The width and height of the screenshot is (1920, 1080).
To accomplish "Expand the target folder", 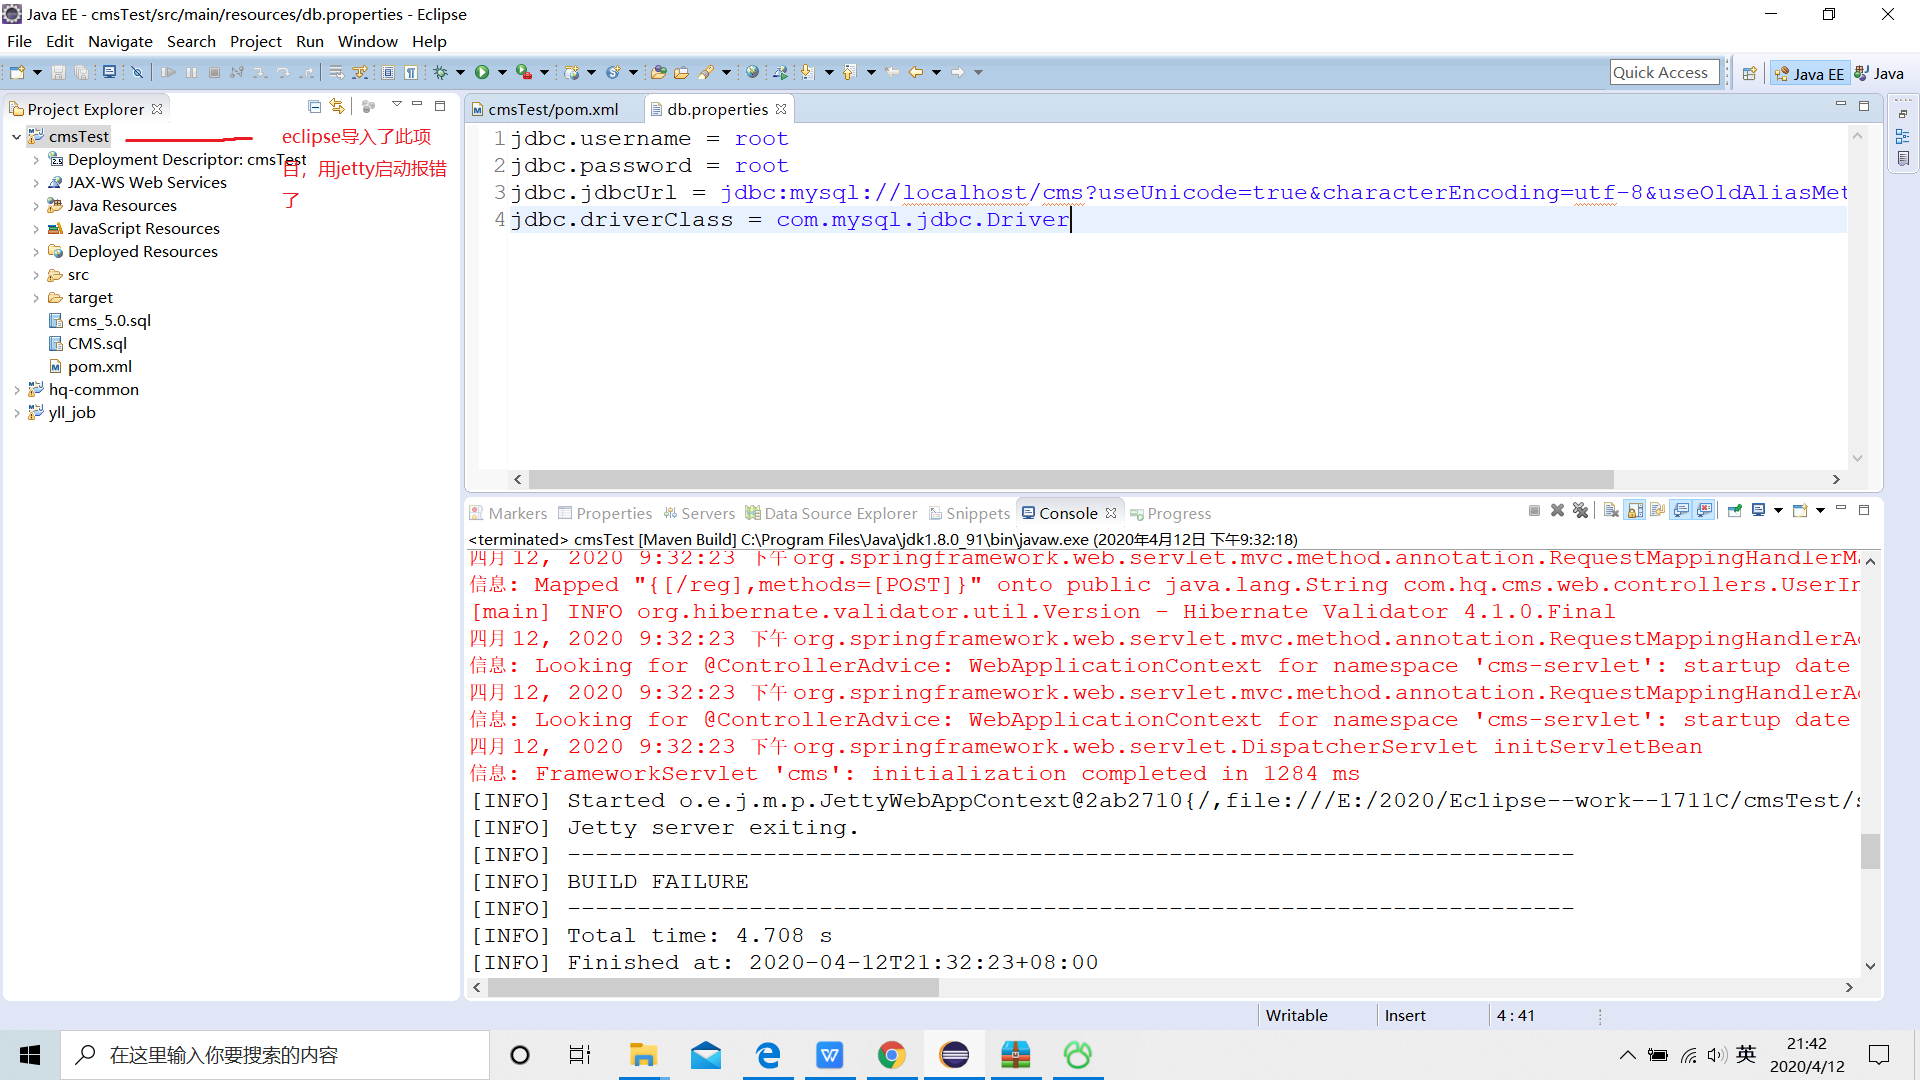I will pos(36,298).
